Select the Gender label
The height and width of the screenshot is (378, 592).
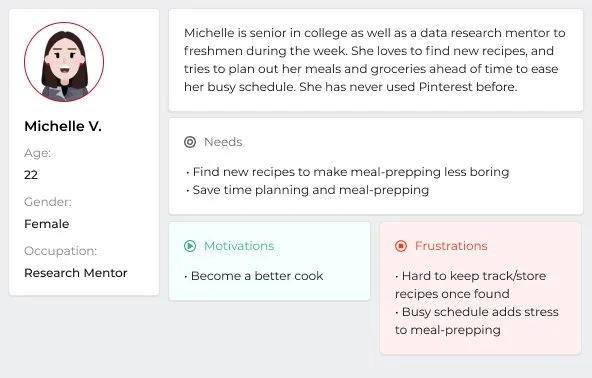coord(48,202)
